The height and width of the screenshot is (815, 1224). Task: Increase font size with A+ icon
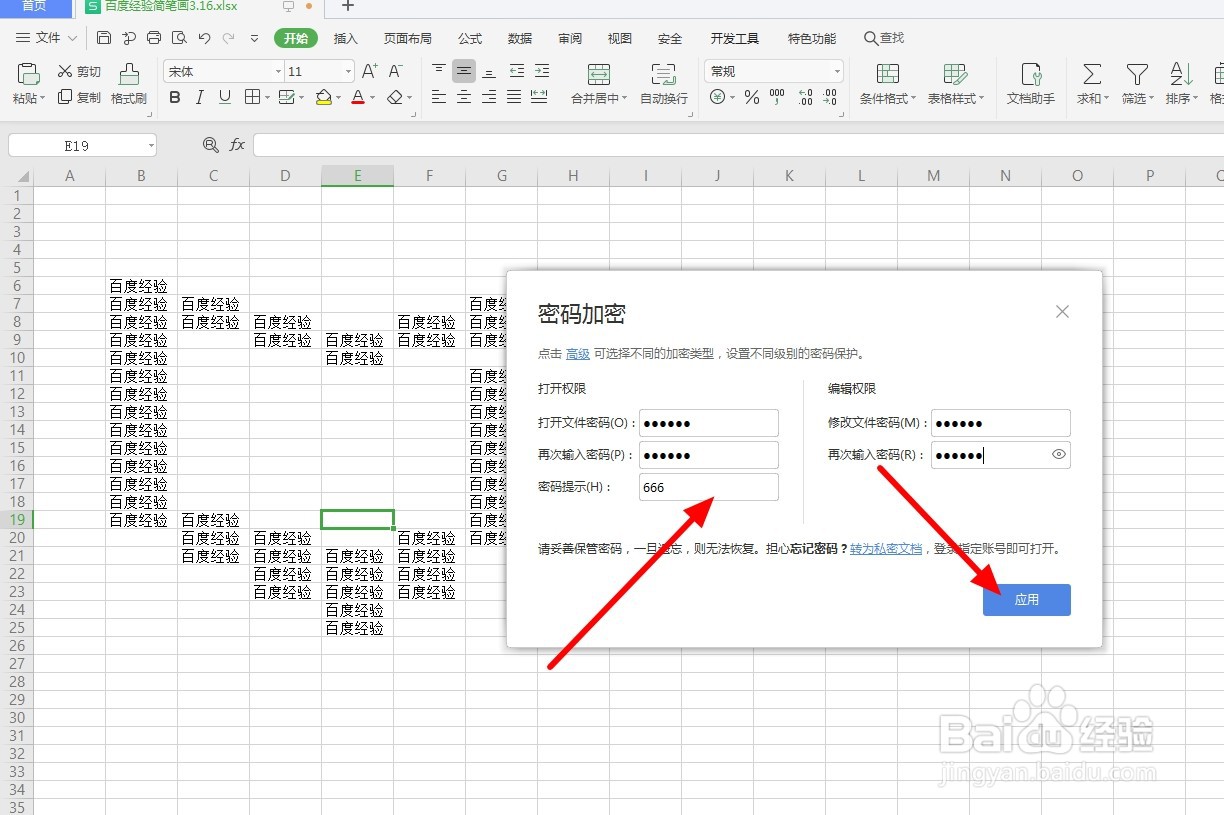coord(370,71)
